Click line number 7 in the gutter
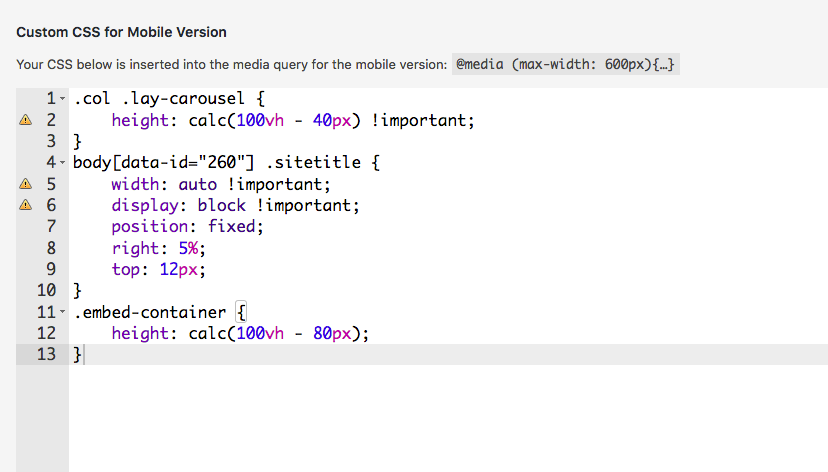 click(x=51, y=227)
